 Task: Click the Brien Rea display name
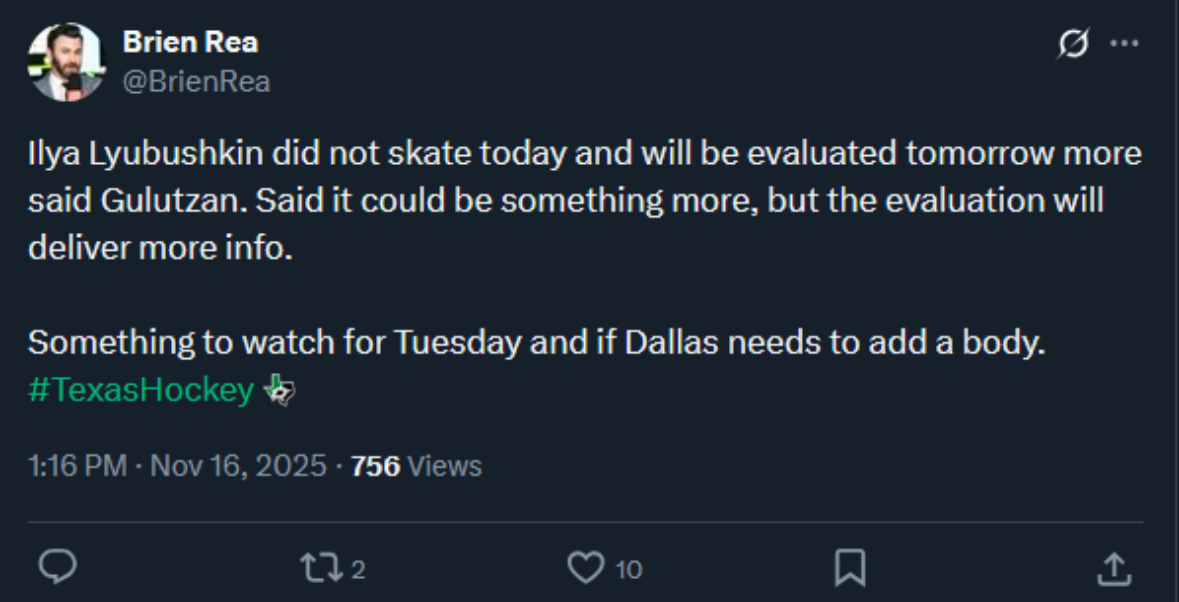coord(189,42)
